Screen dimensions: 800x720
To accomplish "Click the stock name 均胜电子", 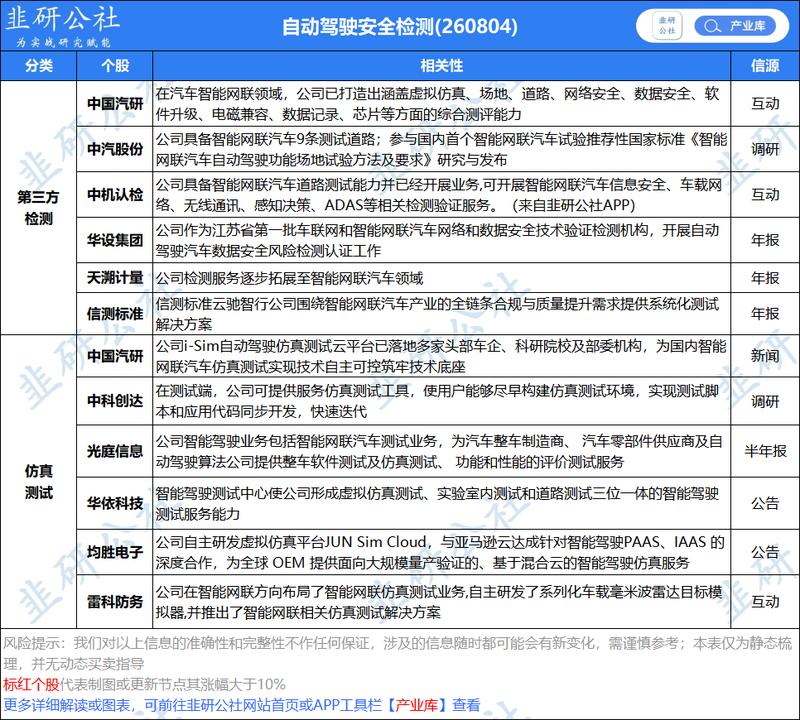I will tap(115, 552).
